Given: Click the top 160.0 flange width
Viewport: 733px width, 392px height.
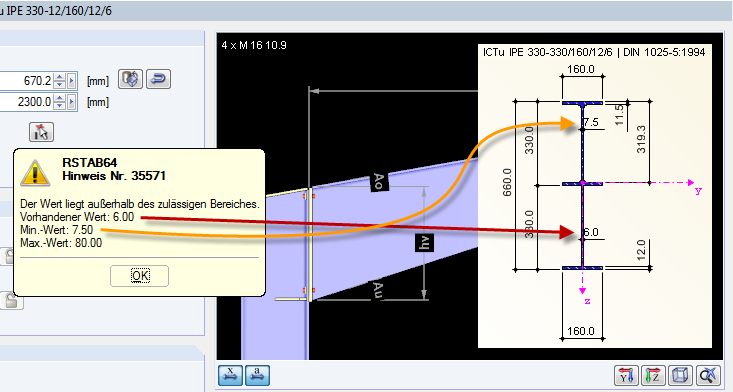Looking at the screenshot, I should pyautogui.click(x=581, y=69).
